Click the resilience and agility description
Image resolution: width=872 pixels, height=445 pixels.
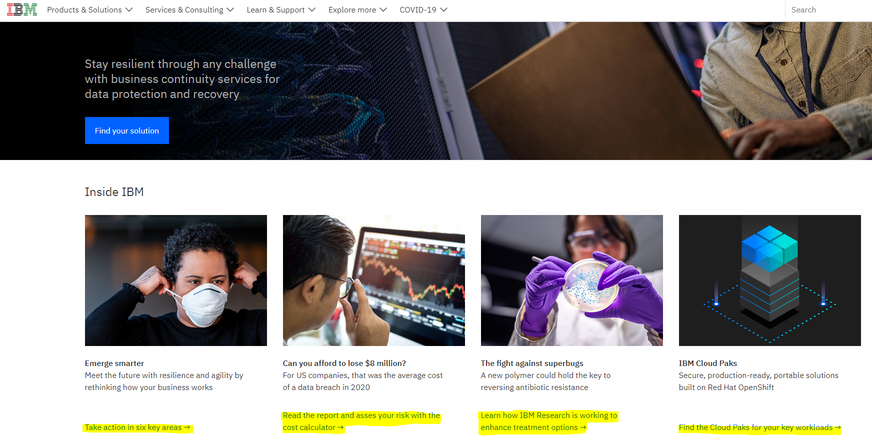[164, 381]
